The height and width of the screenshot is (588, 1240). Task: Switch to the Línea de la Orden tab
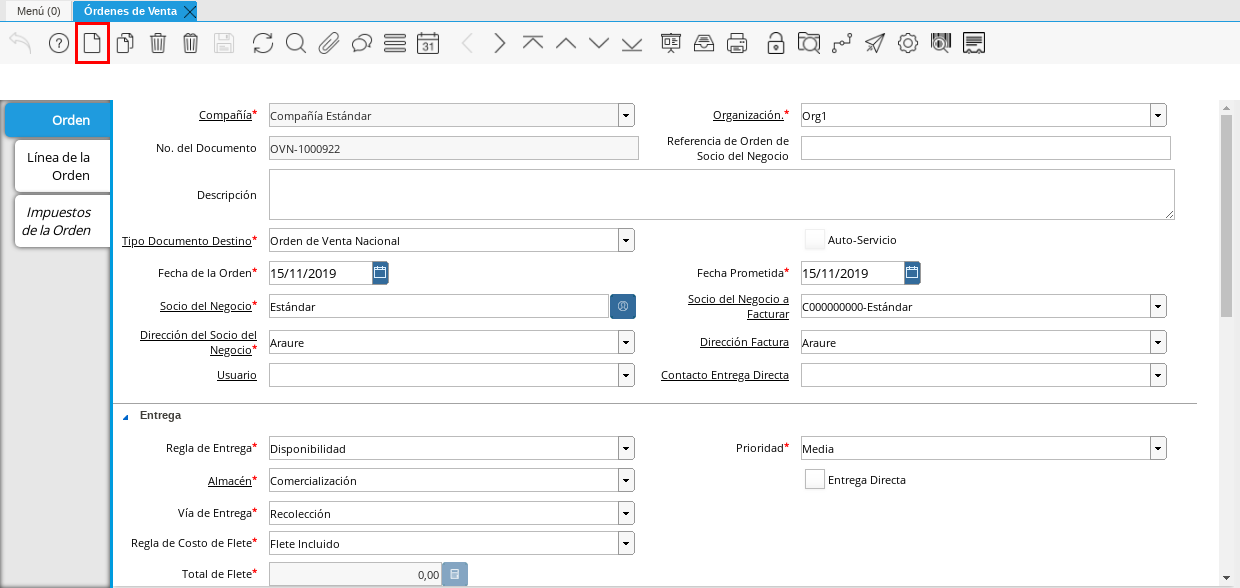62,166
